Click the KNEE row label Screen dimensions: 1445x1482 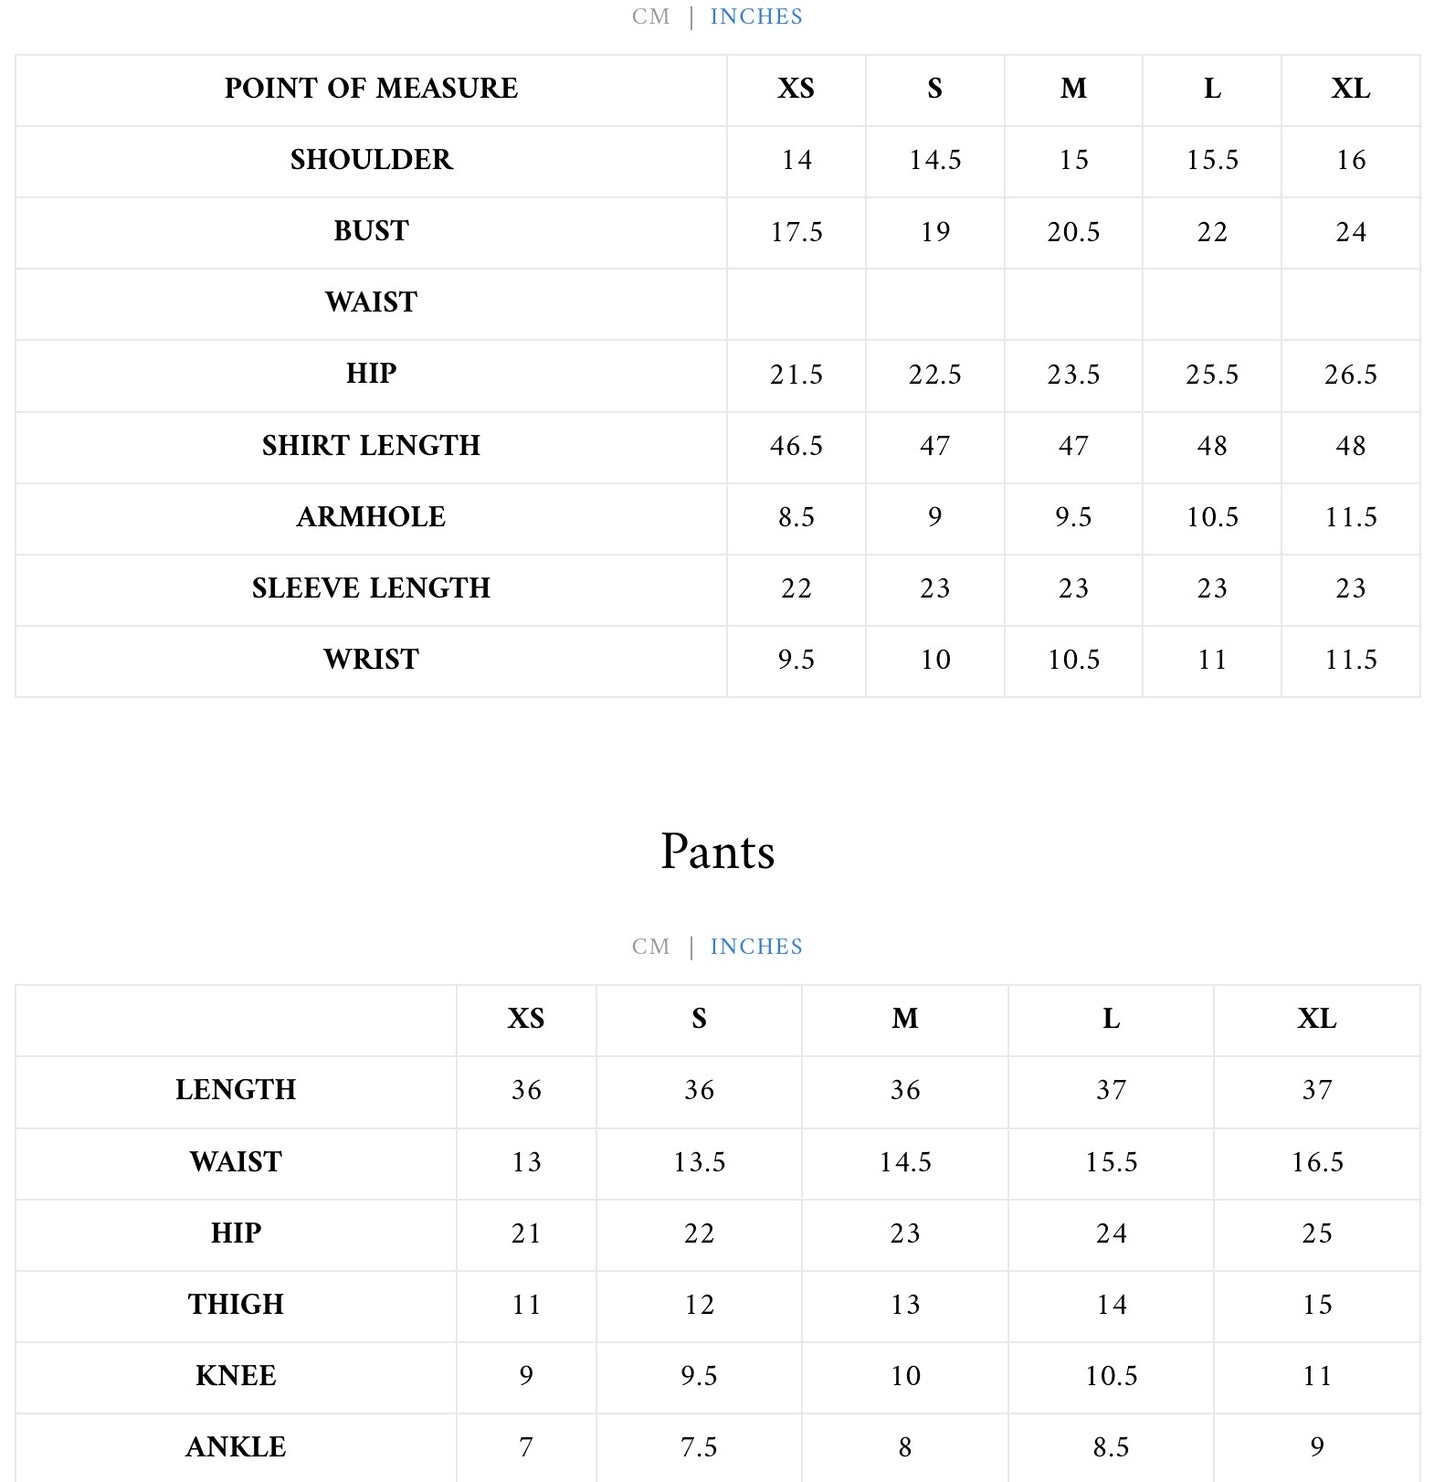236,1376
